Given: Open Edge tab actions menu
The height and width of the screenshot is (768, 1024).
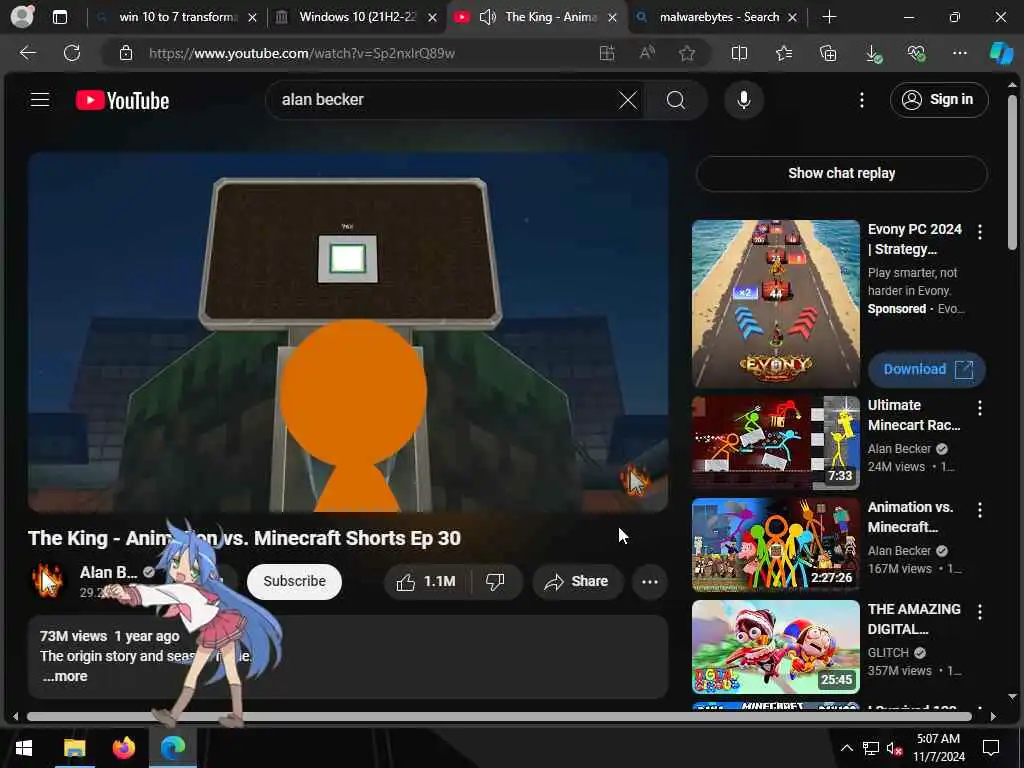Looking at the screenshot, I should click(x=59, y=17).
